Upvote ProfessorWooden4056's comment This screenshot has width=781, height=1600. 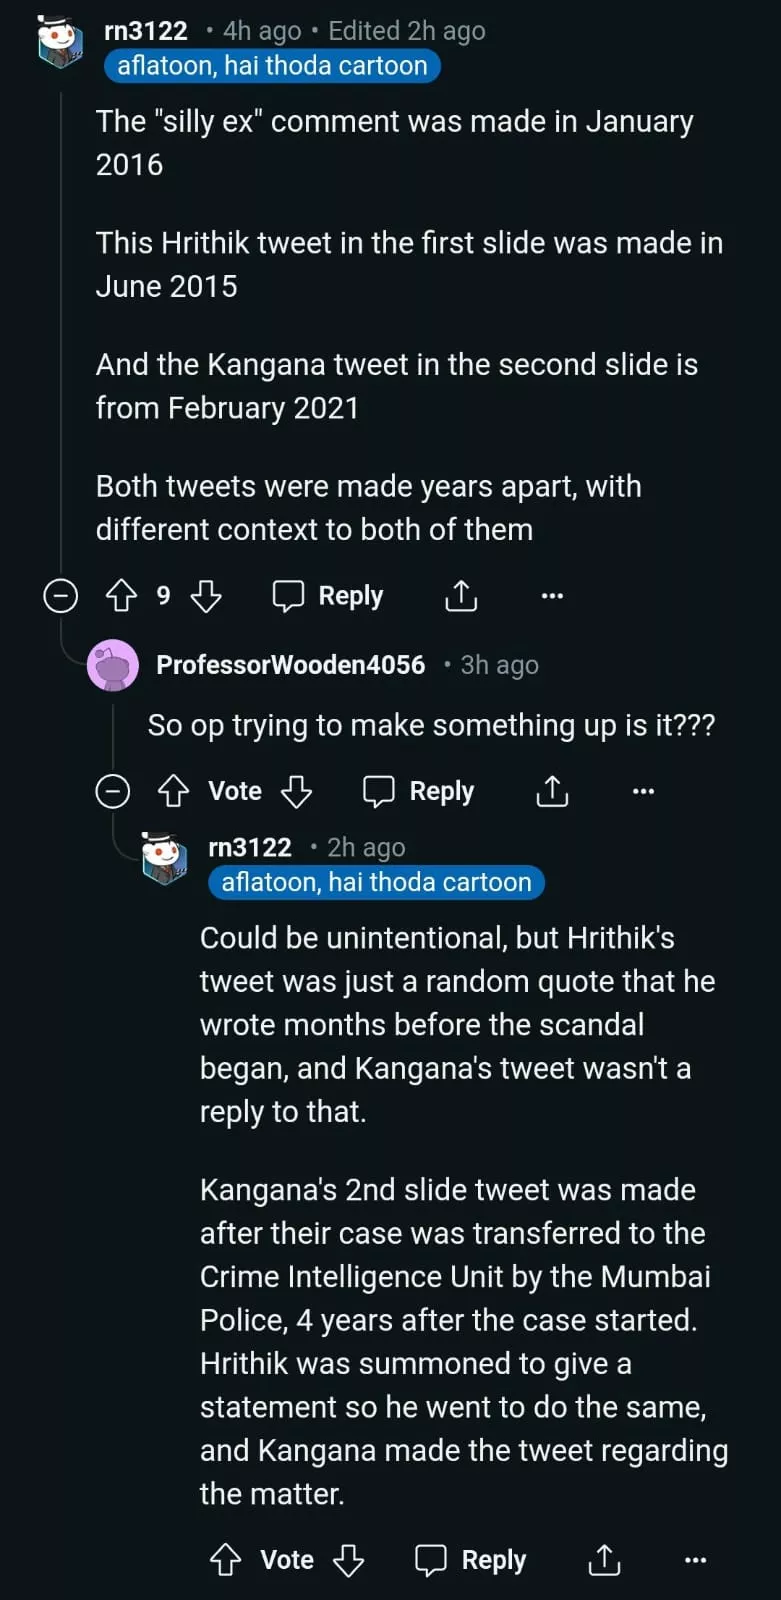coord(173,792)
